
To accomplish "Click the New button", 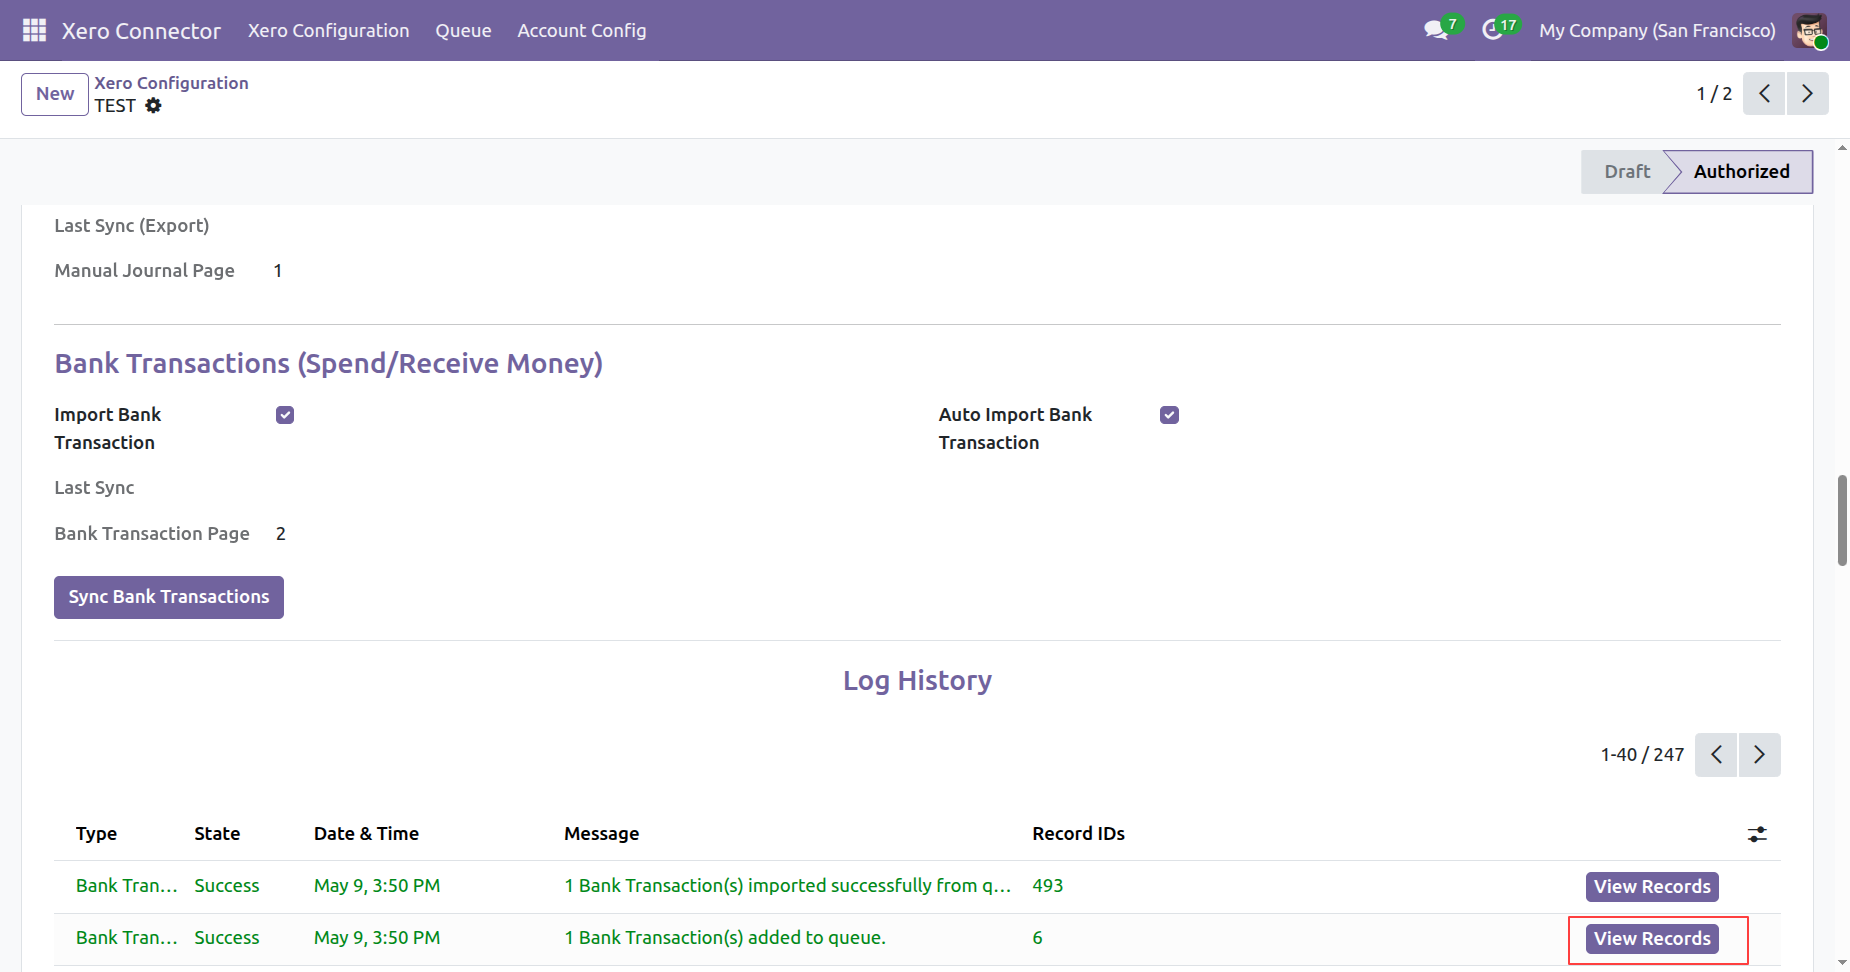I will [55, 94].
